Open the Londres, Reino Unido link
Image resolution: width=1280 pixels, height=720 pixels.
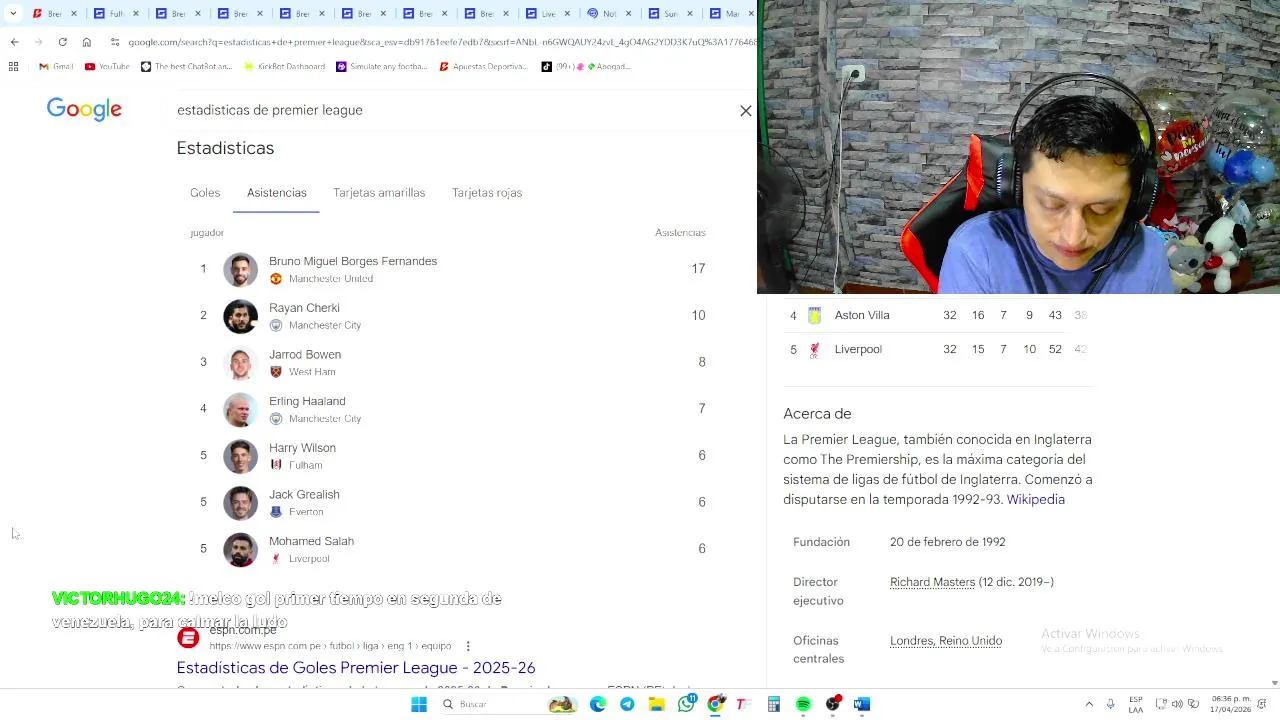point(946,641)
